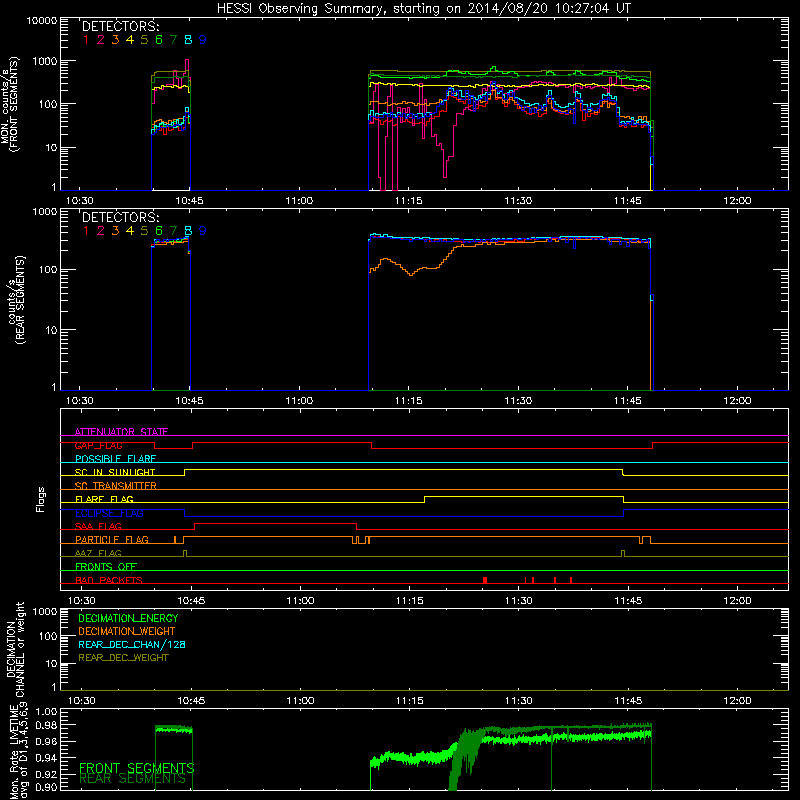Screen dimensions: 800x800
Task: Click the Flags vertical axis title
Action: point(41,499)
